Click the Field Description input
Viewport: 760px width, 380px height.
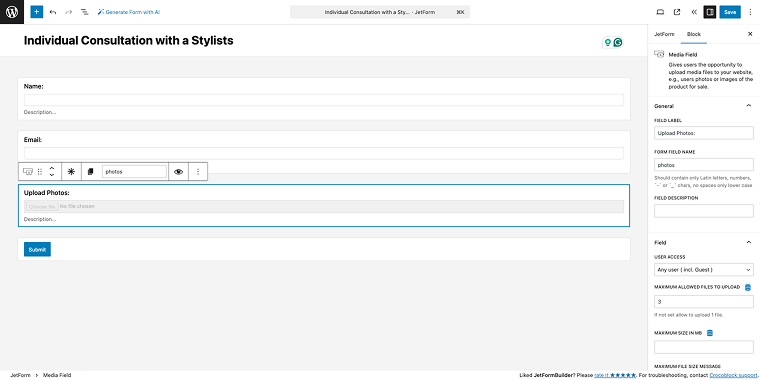pyautogui.click(x=704, y=211)
